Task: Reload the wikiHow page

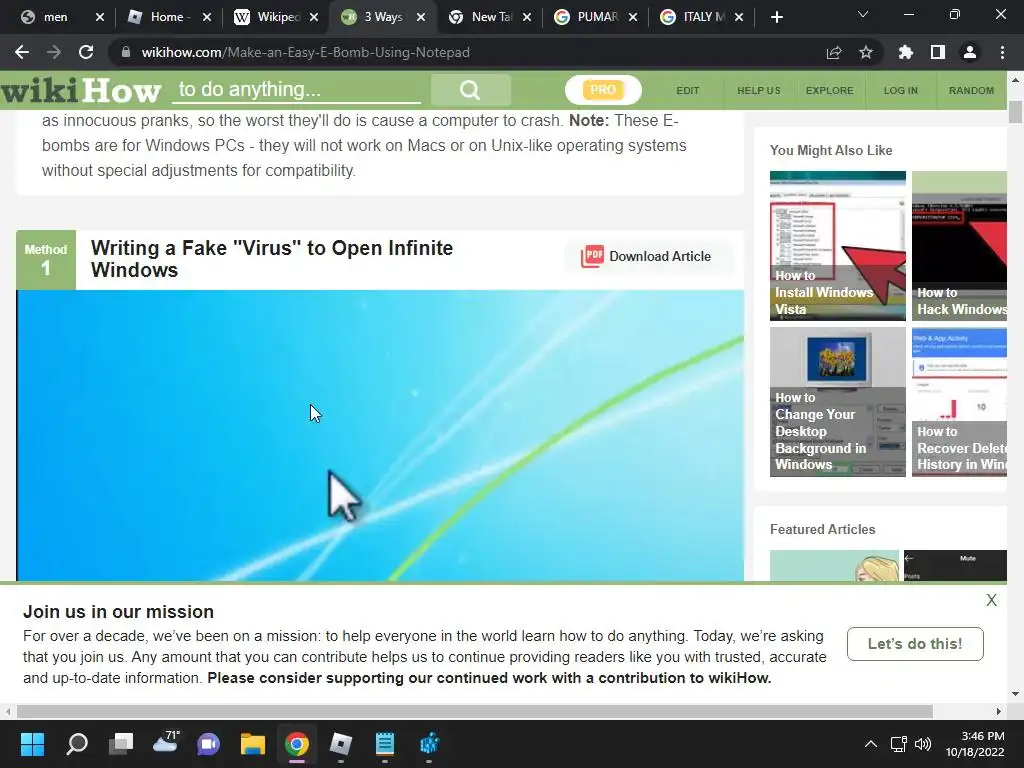Action: (86, 52)
